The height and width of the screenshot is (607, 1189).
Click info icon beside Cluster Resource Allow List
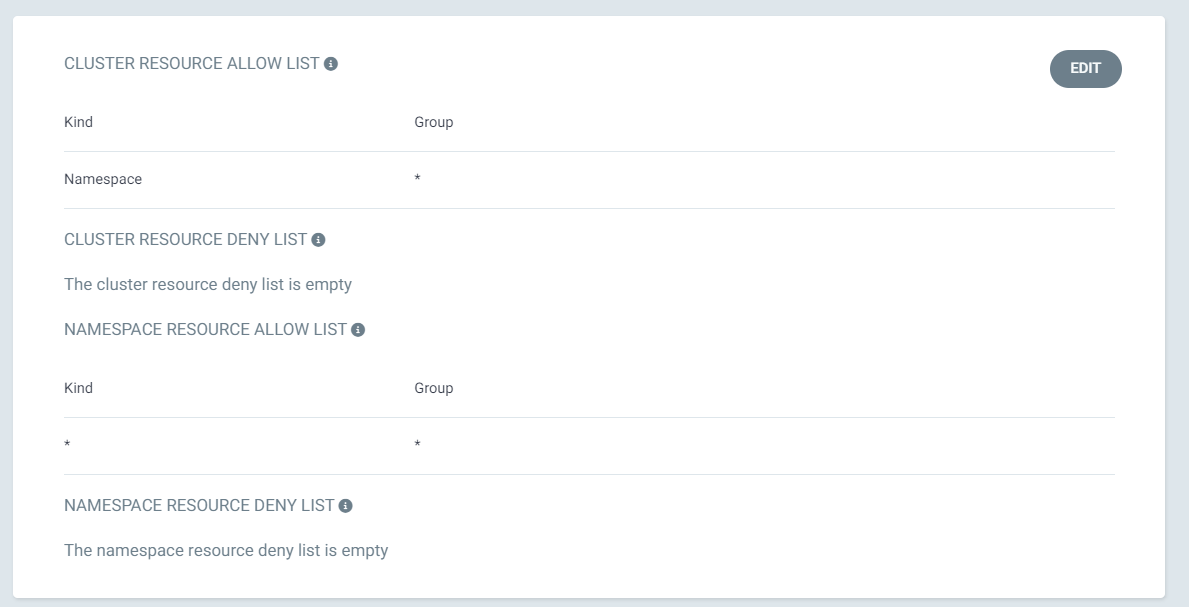(331, 64)
